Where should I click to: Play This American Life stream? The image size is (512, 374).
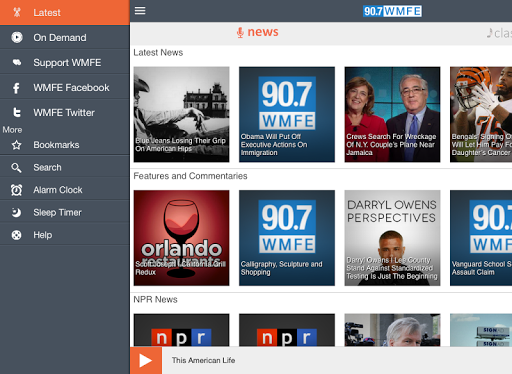[x=146, y=360]
